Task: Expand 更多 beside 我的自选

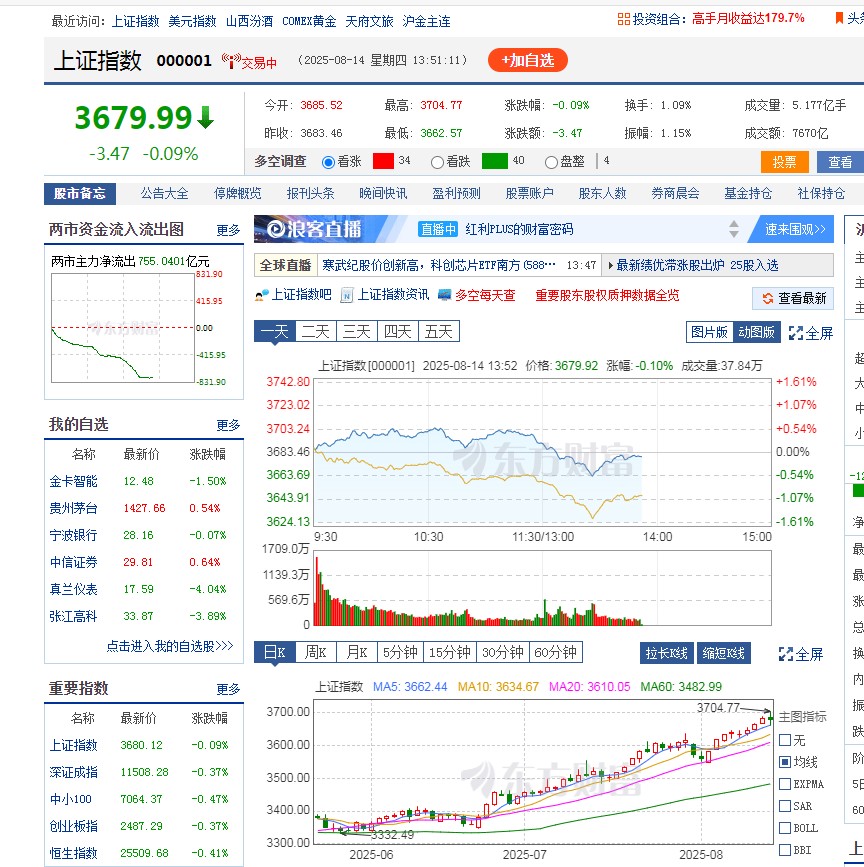Action: click(x=228, y=424)
